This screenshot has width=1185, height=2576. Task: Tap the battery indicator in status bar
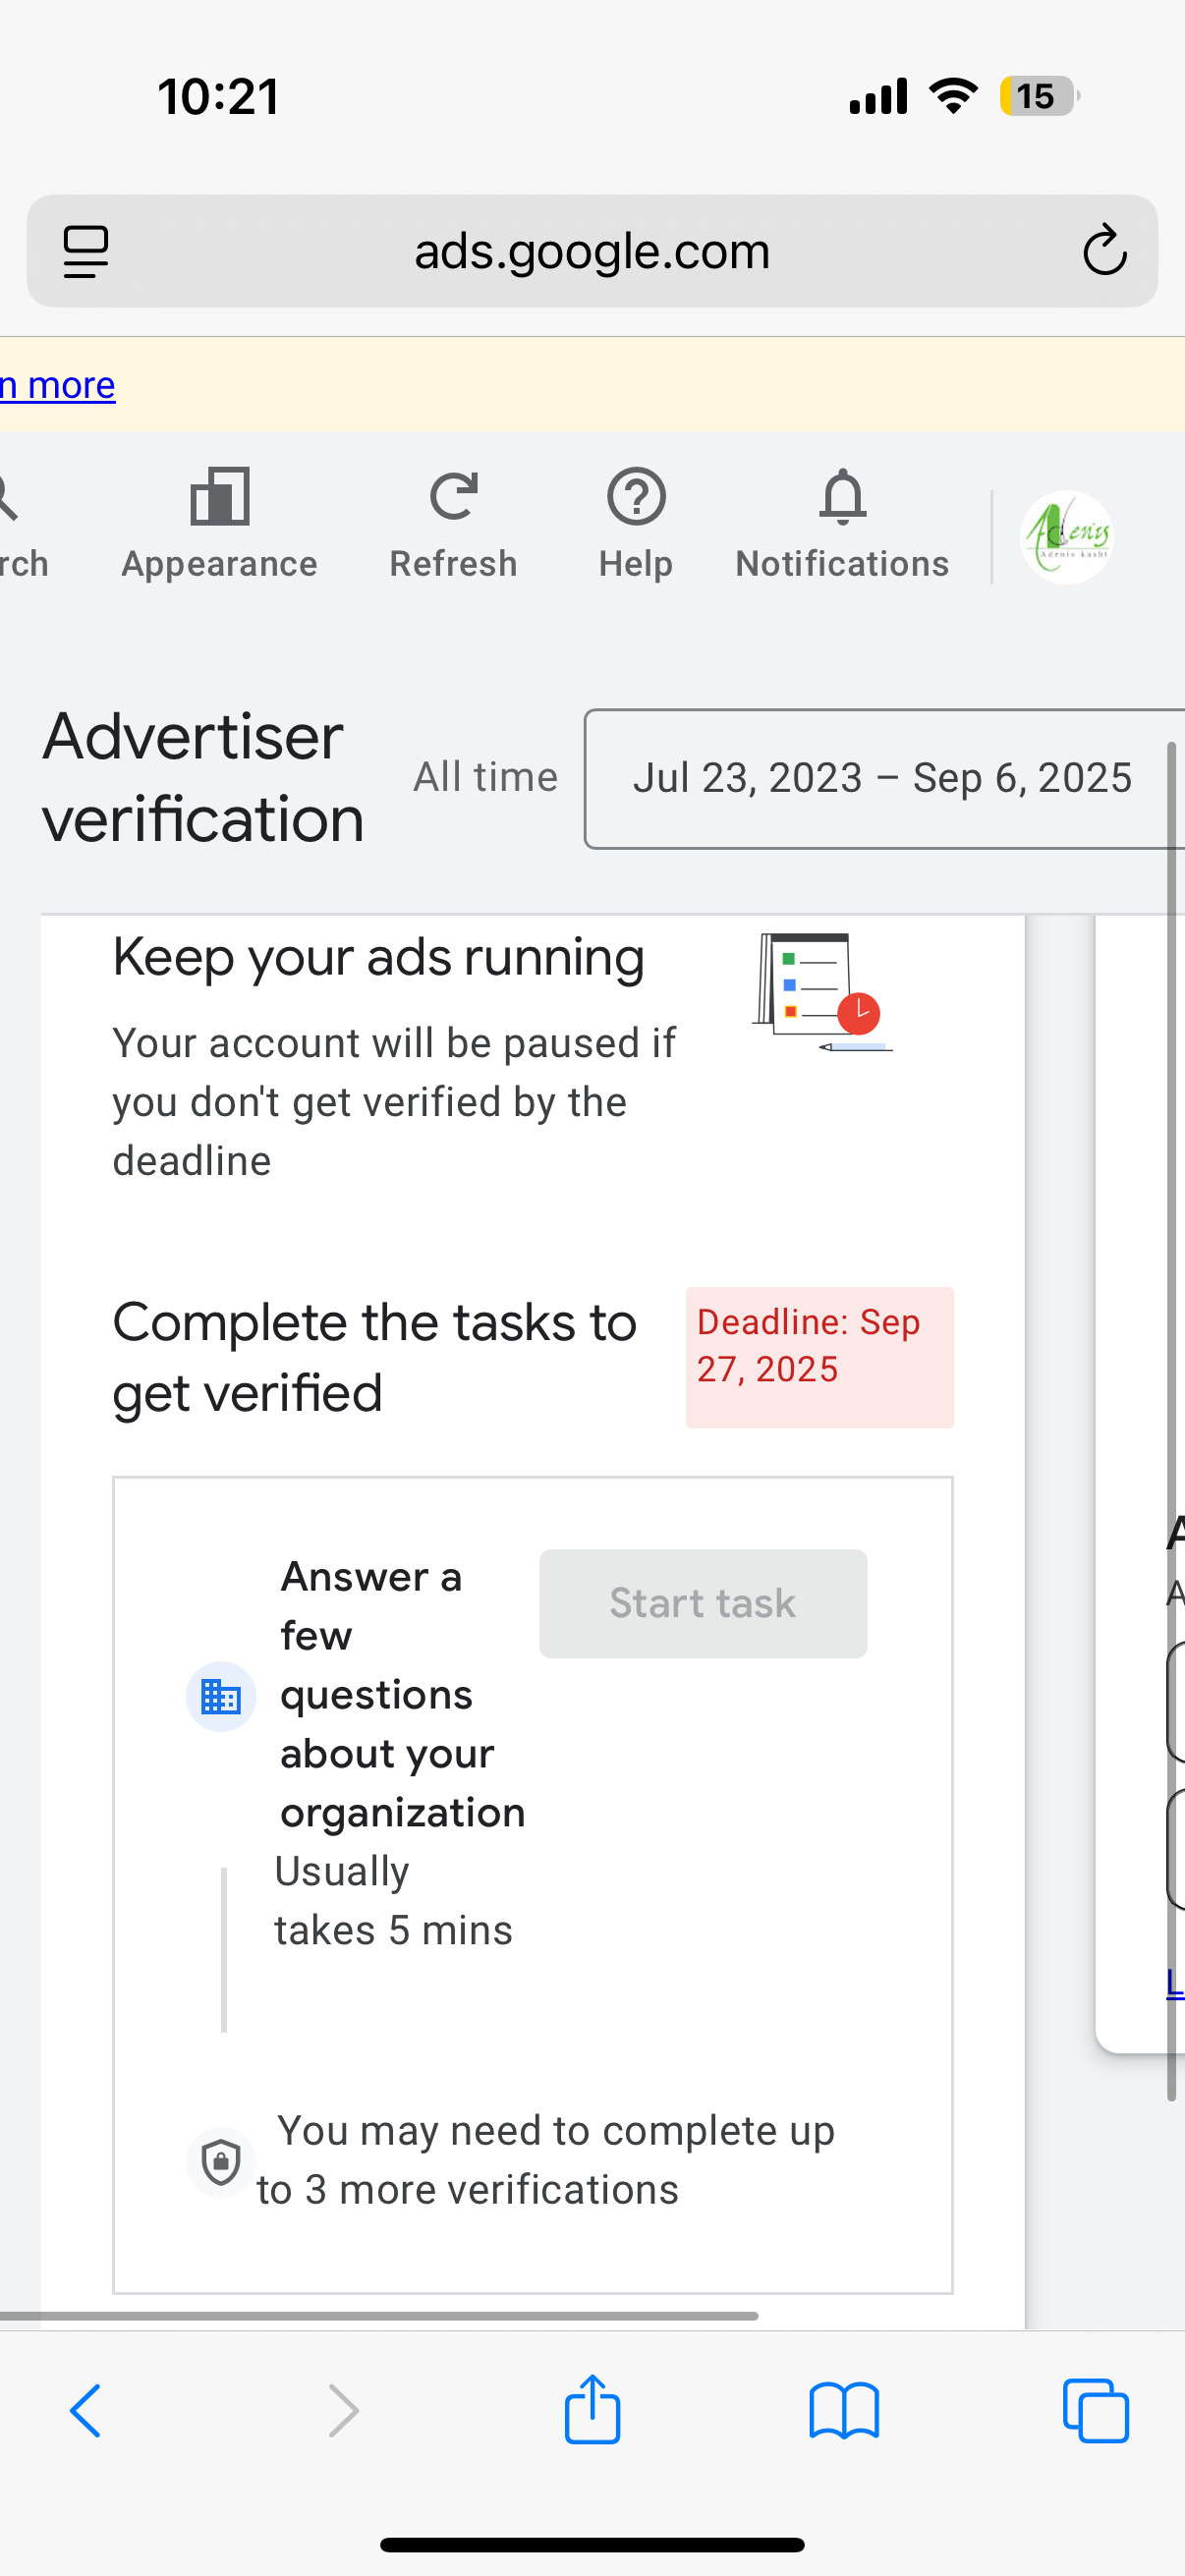1040,96
